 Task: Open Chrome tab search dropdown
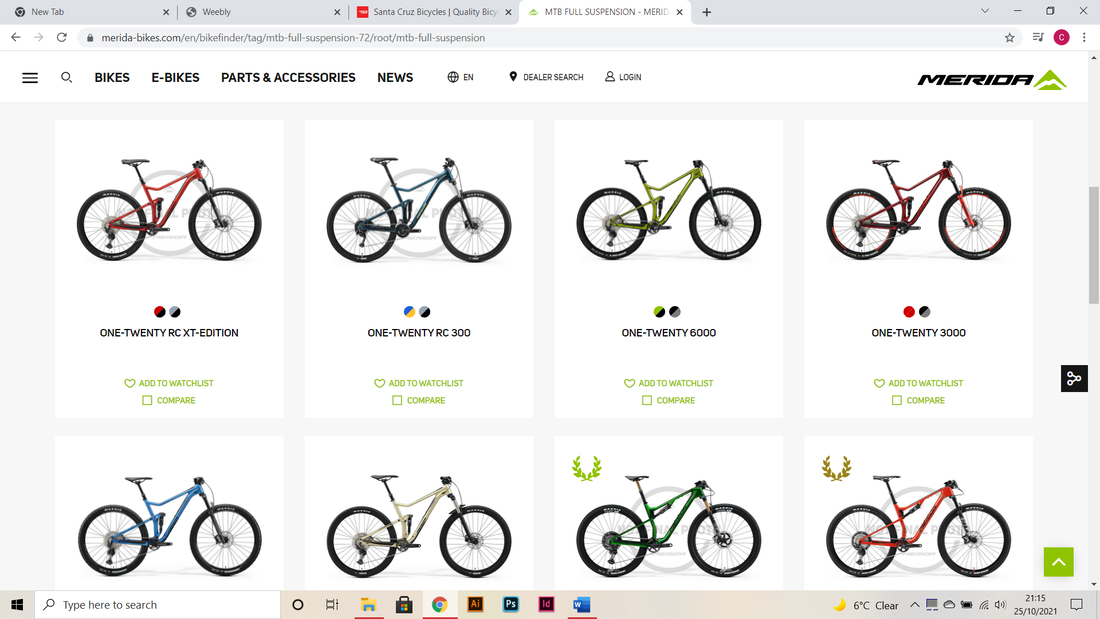point(985,11)
